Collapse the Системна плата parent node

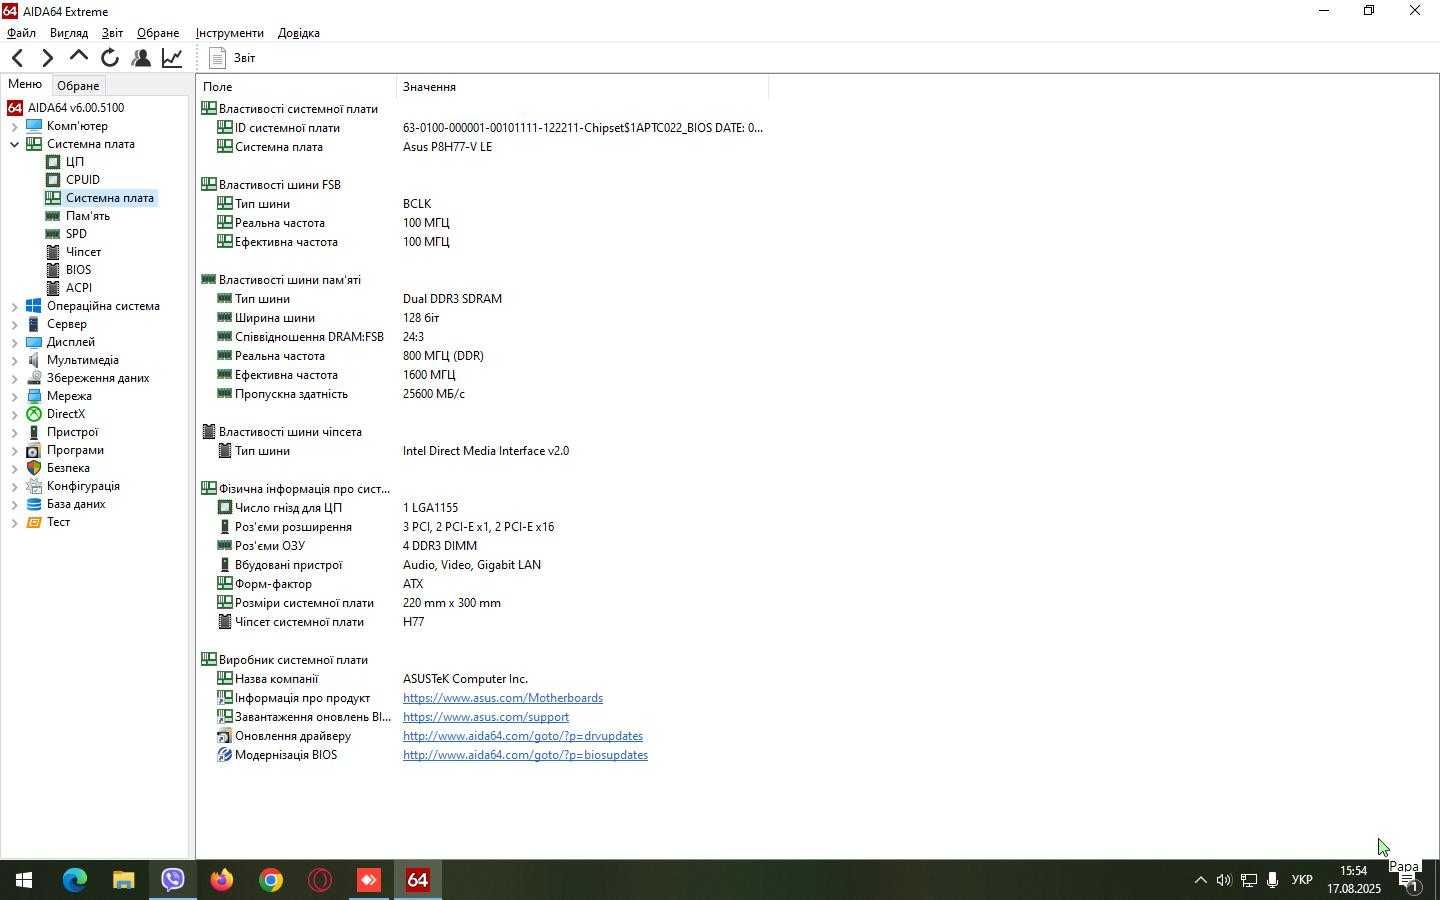coord(14,144)
